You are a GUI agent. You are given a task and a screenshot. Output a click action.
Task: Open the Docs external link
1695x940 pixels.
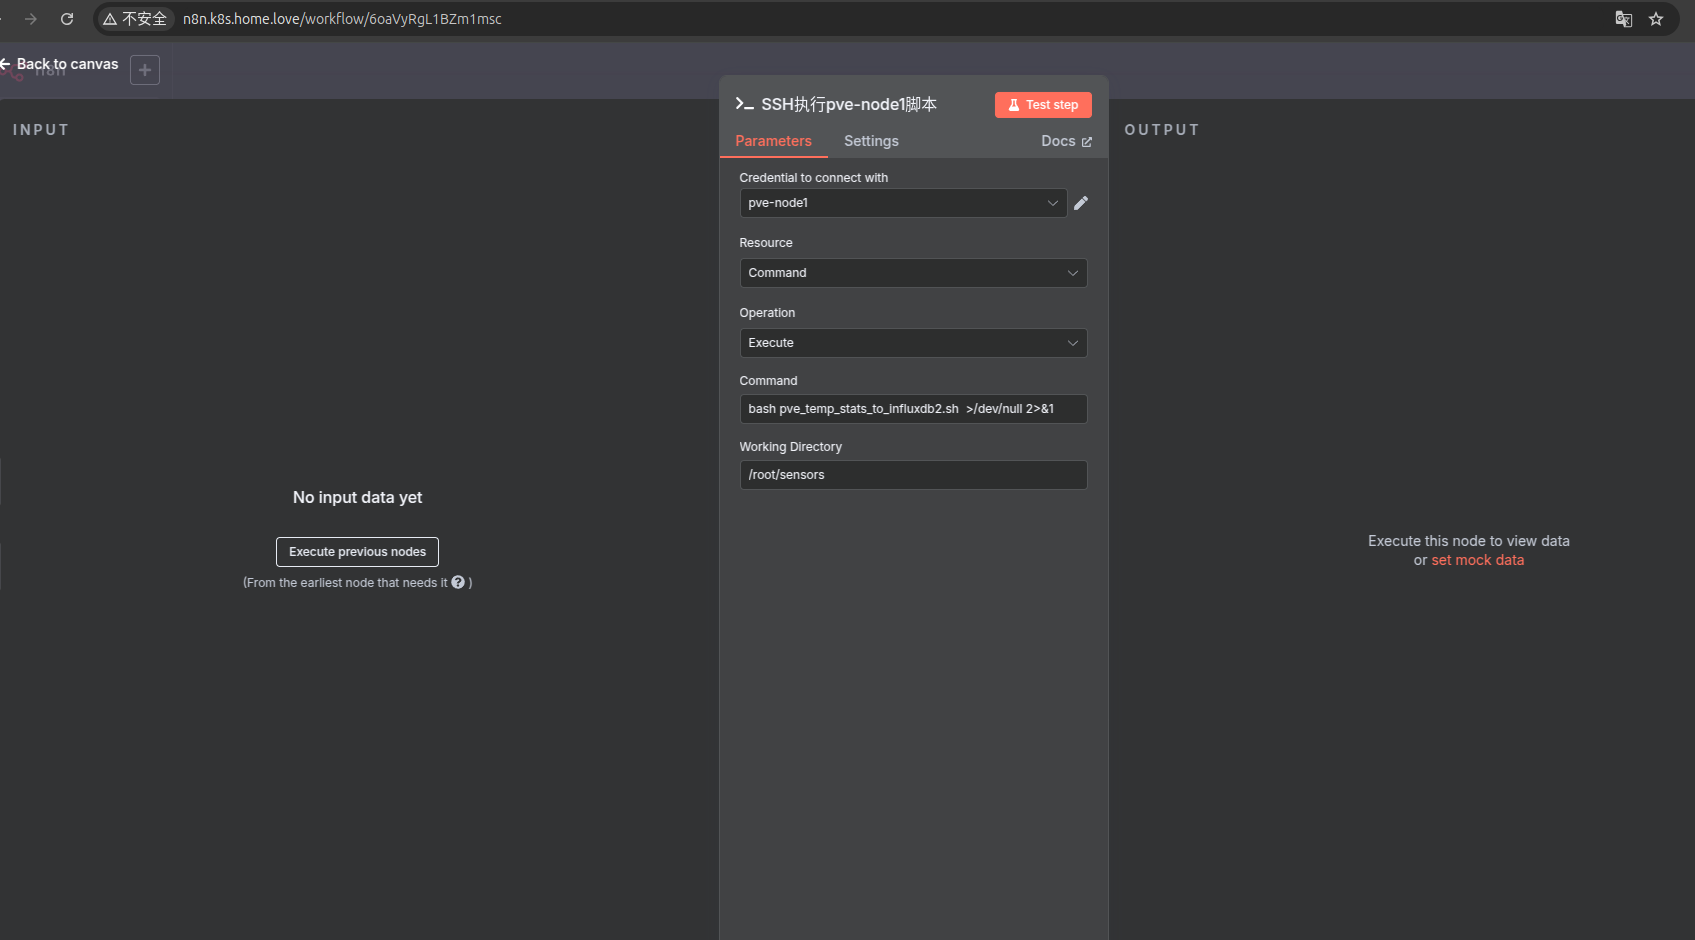(1066, 141)
